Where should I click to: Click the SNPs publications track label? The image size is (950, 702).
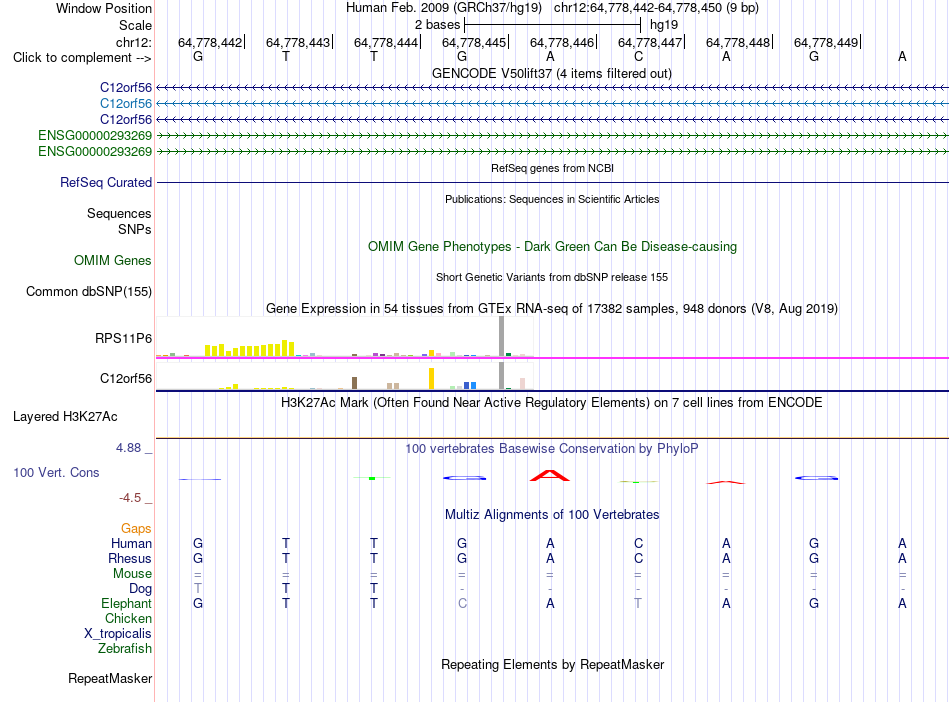pyautogui.click(x=135, y=230)
